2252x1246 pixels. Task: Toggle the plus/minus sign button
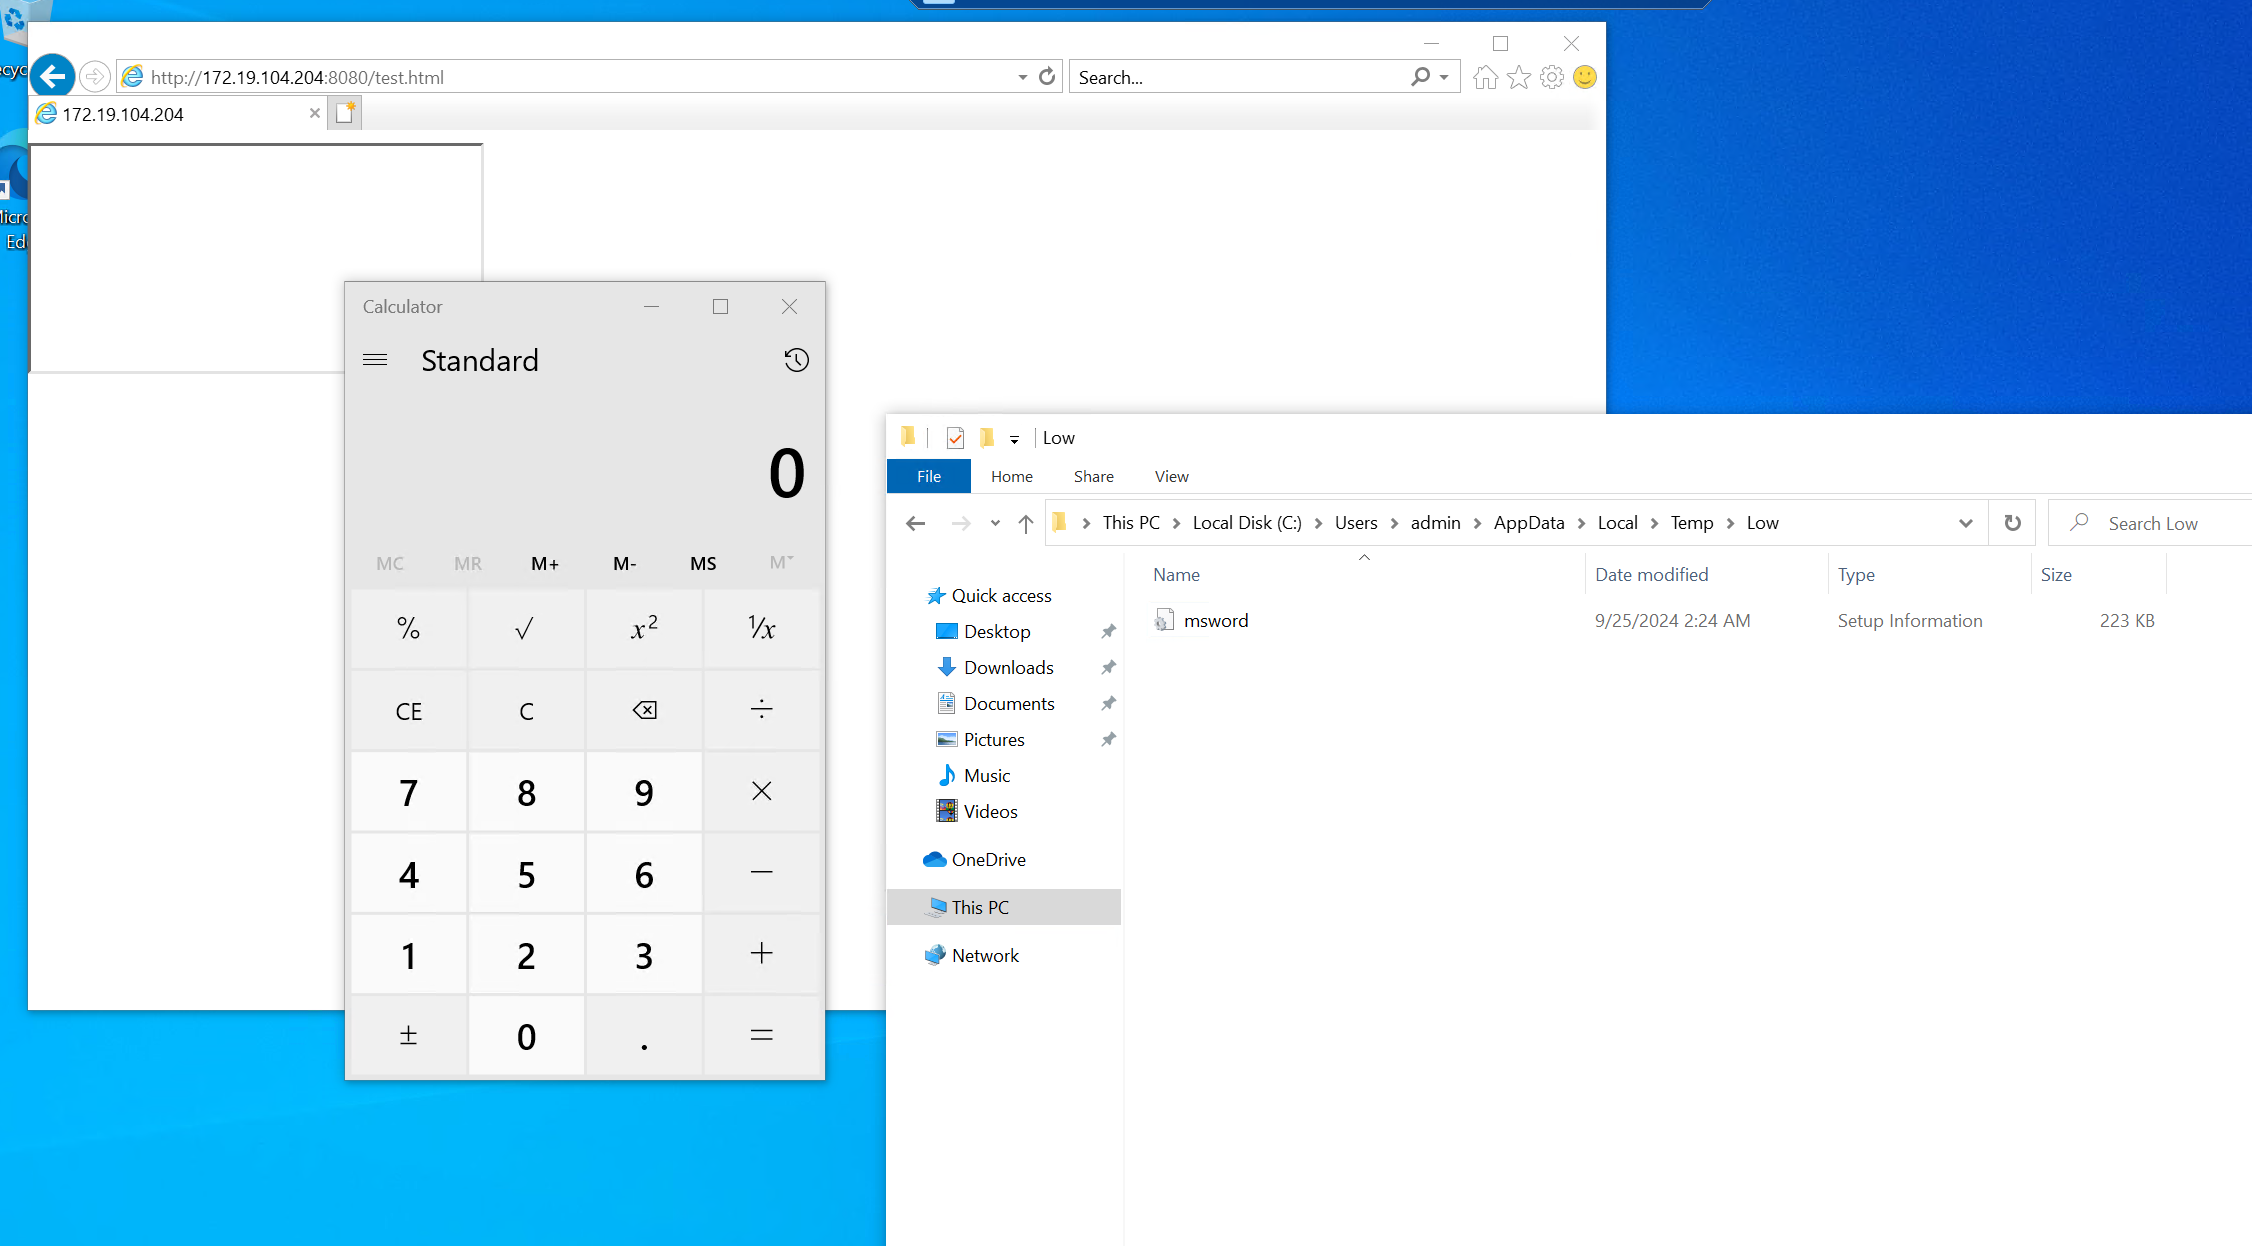coord(408,1036)
